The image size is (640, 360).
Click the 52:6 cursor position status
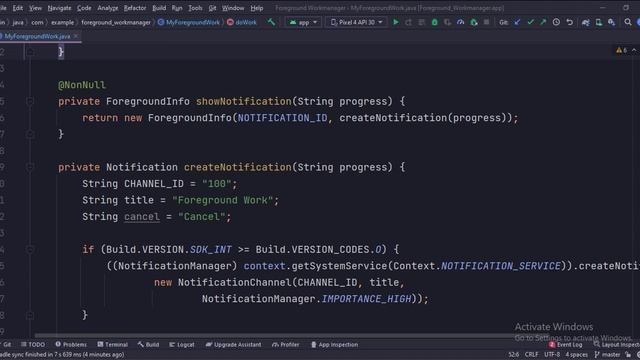(x=513, y=354)
